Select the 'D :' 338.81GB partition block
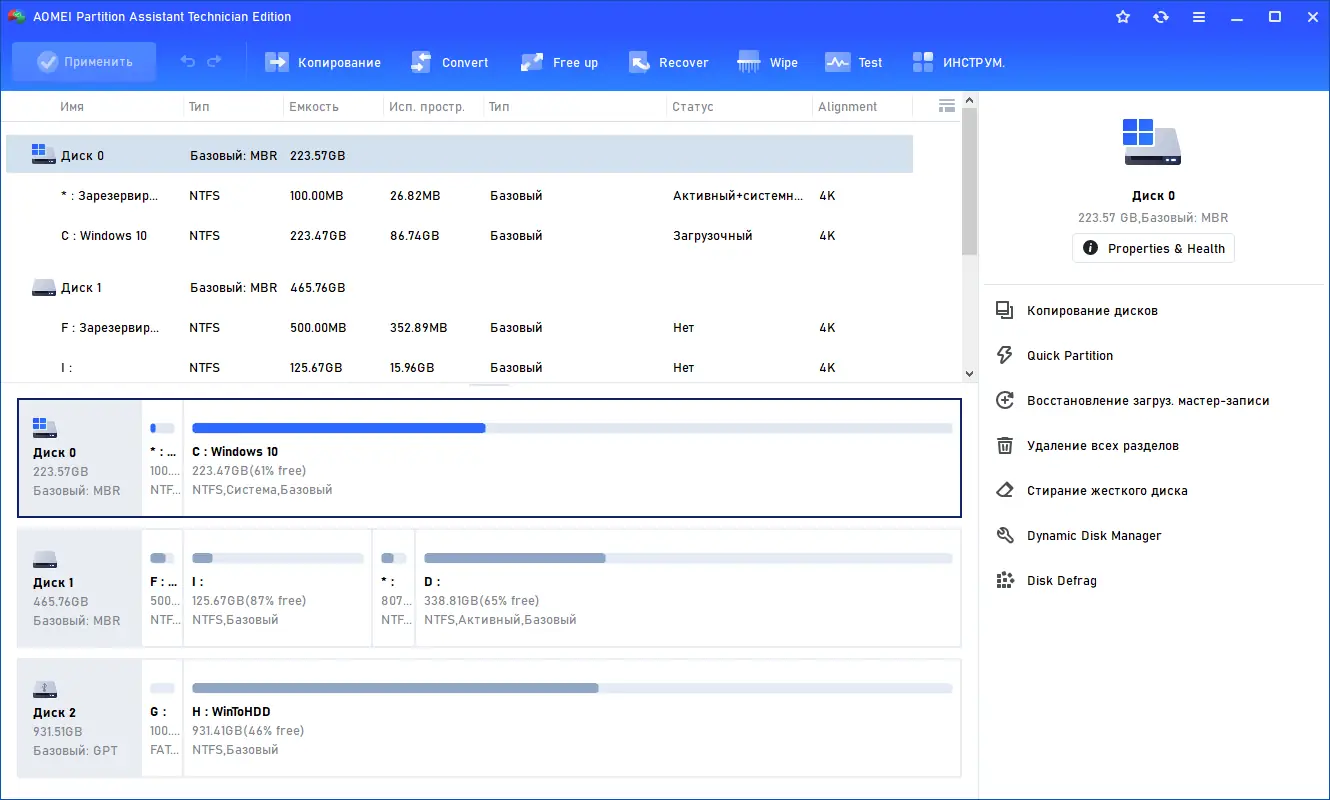1330x800 pixels. (688, 588)
